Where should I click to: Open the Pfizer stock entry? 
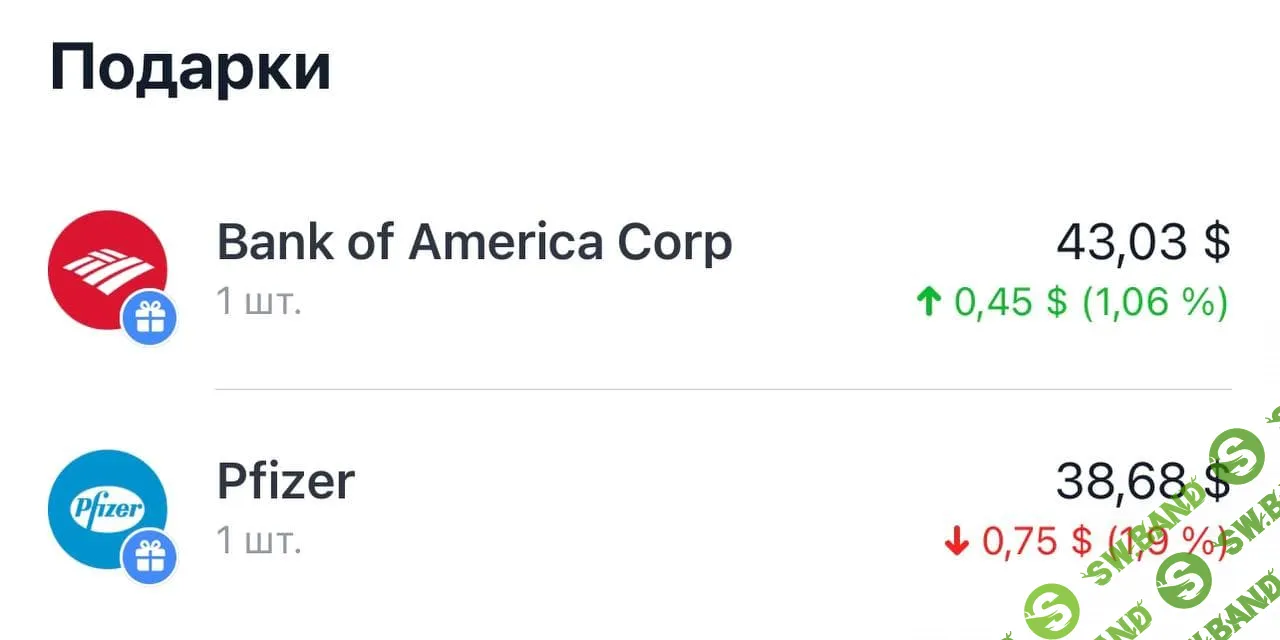click(286, 482)
